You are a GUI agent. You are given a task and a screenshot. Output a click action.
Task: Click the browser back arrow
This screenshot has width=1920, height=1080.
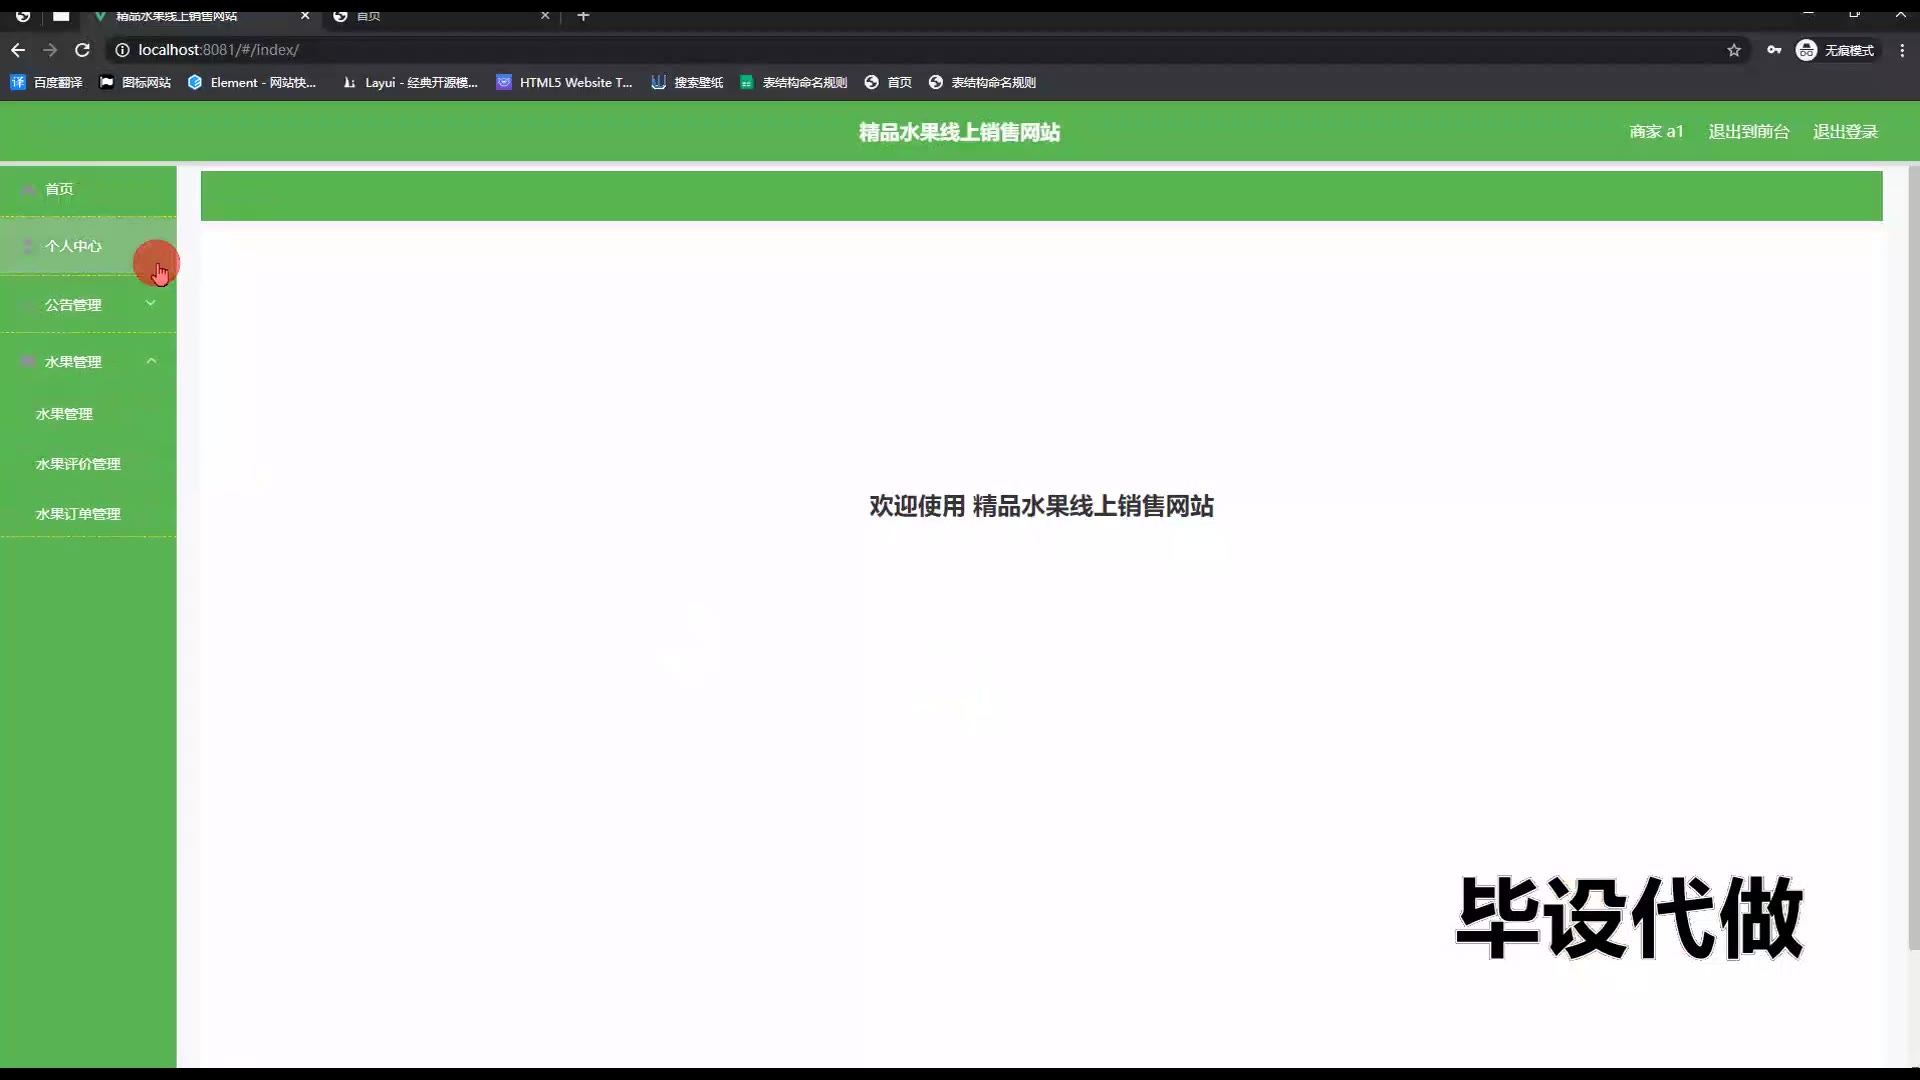(x=18, y=50)
